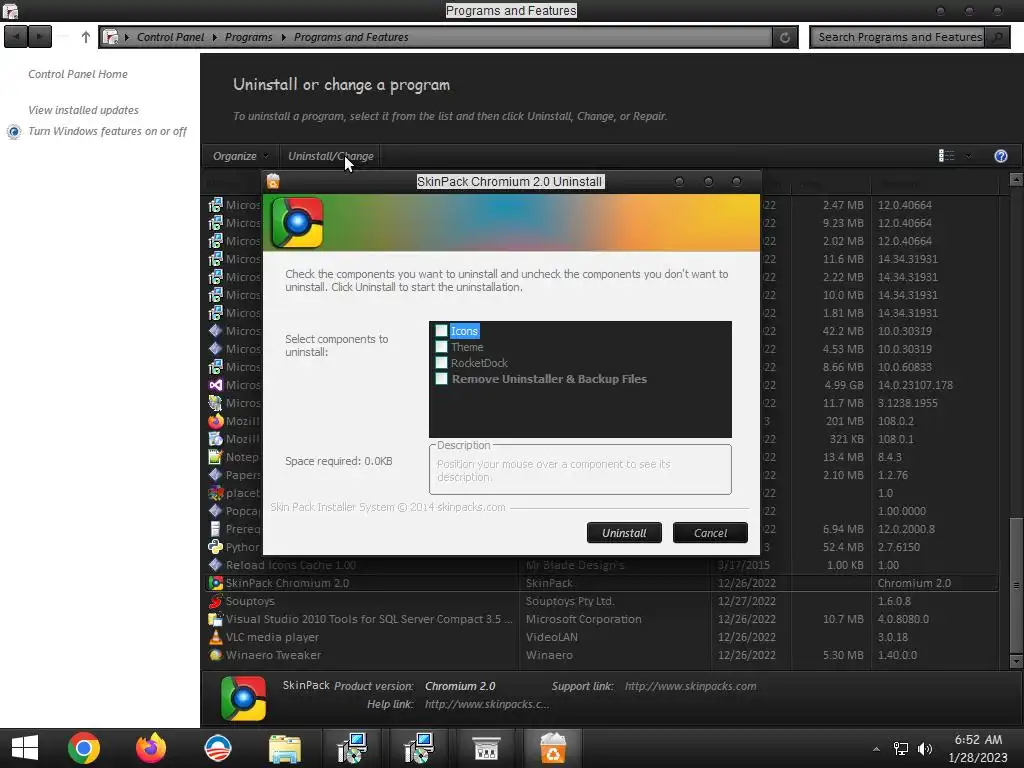Check the Theme component checkbox

point(441,347)
